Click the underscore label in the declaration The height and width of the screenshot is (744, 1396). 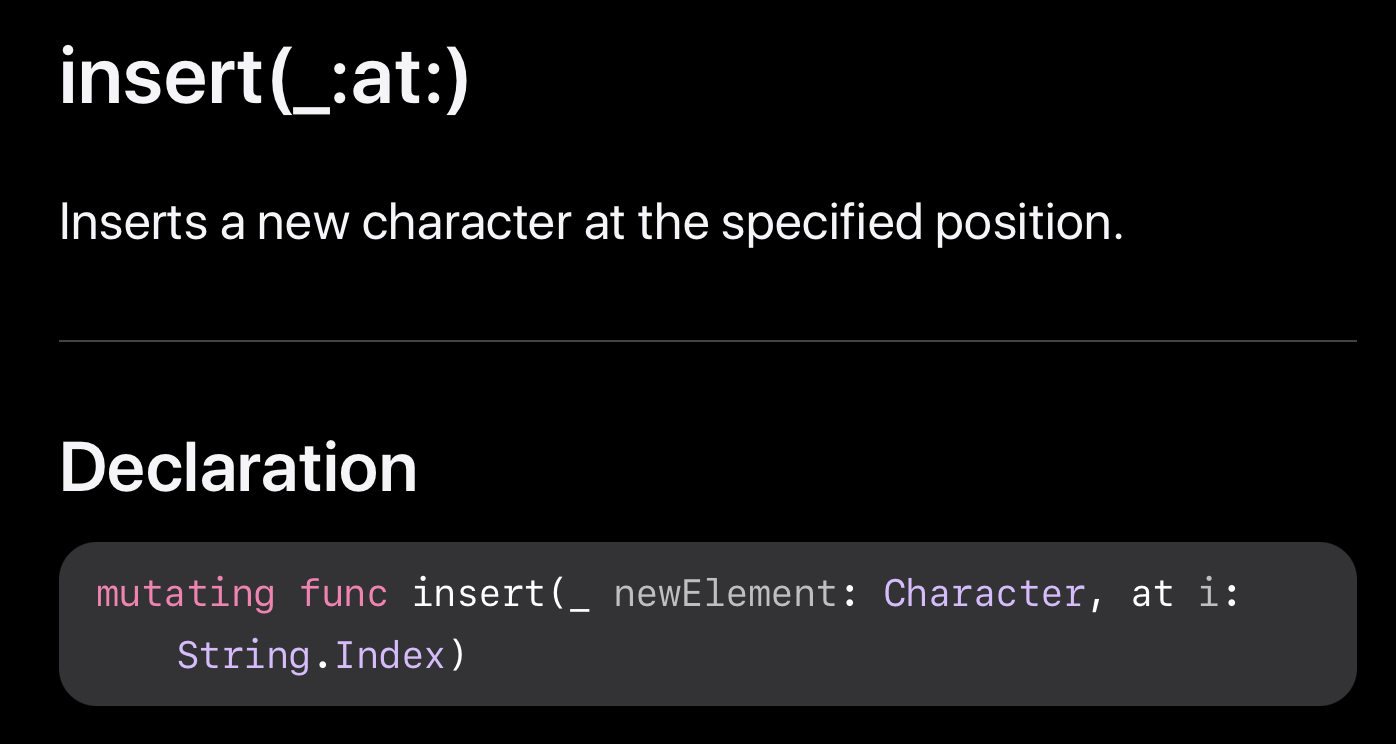click(x=579, y=598)
